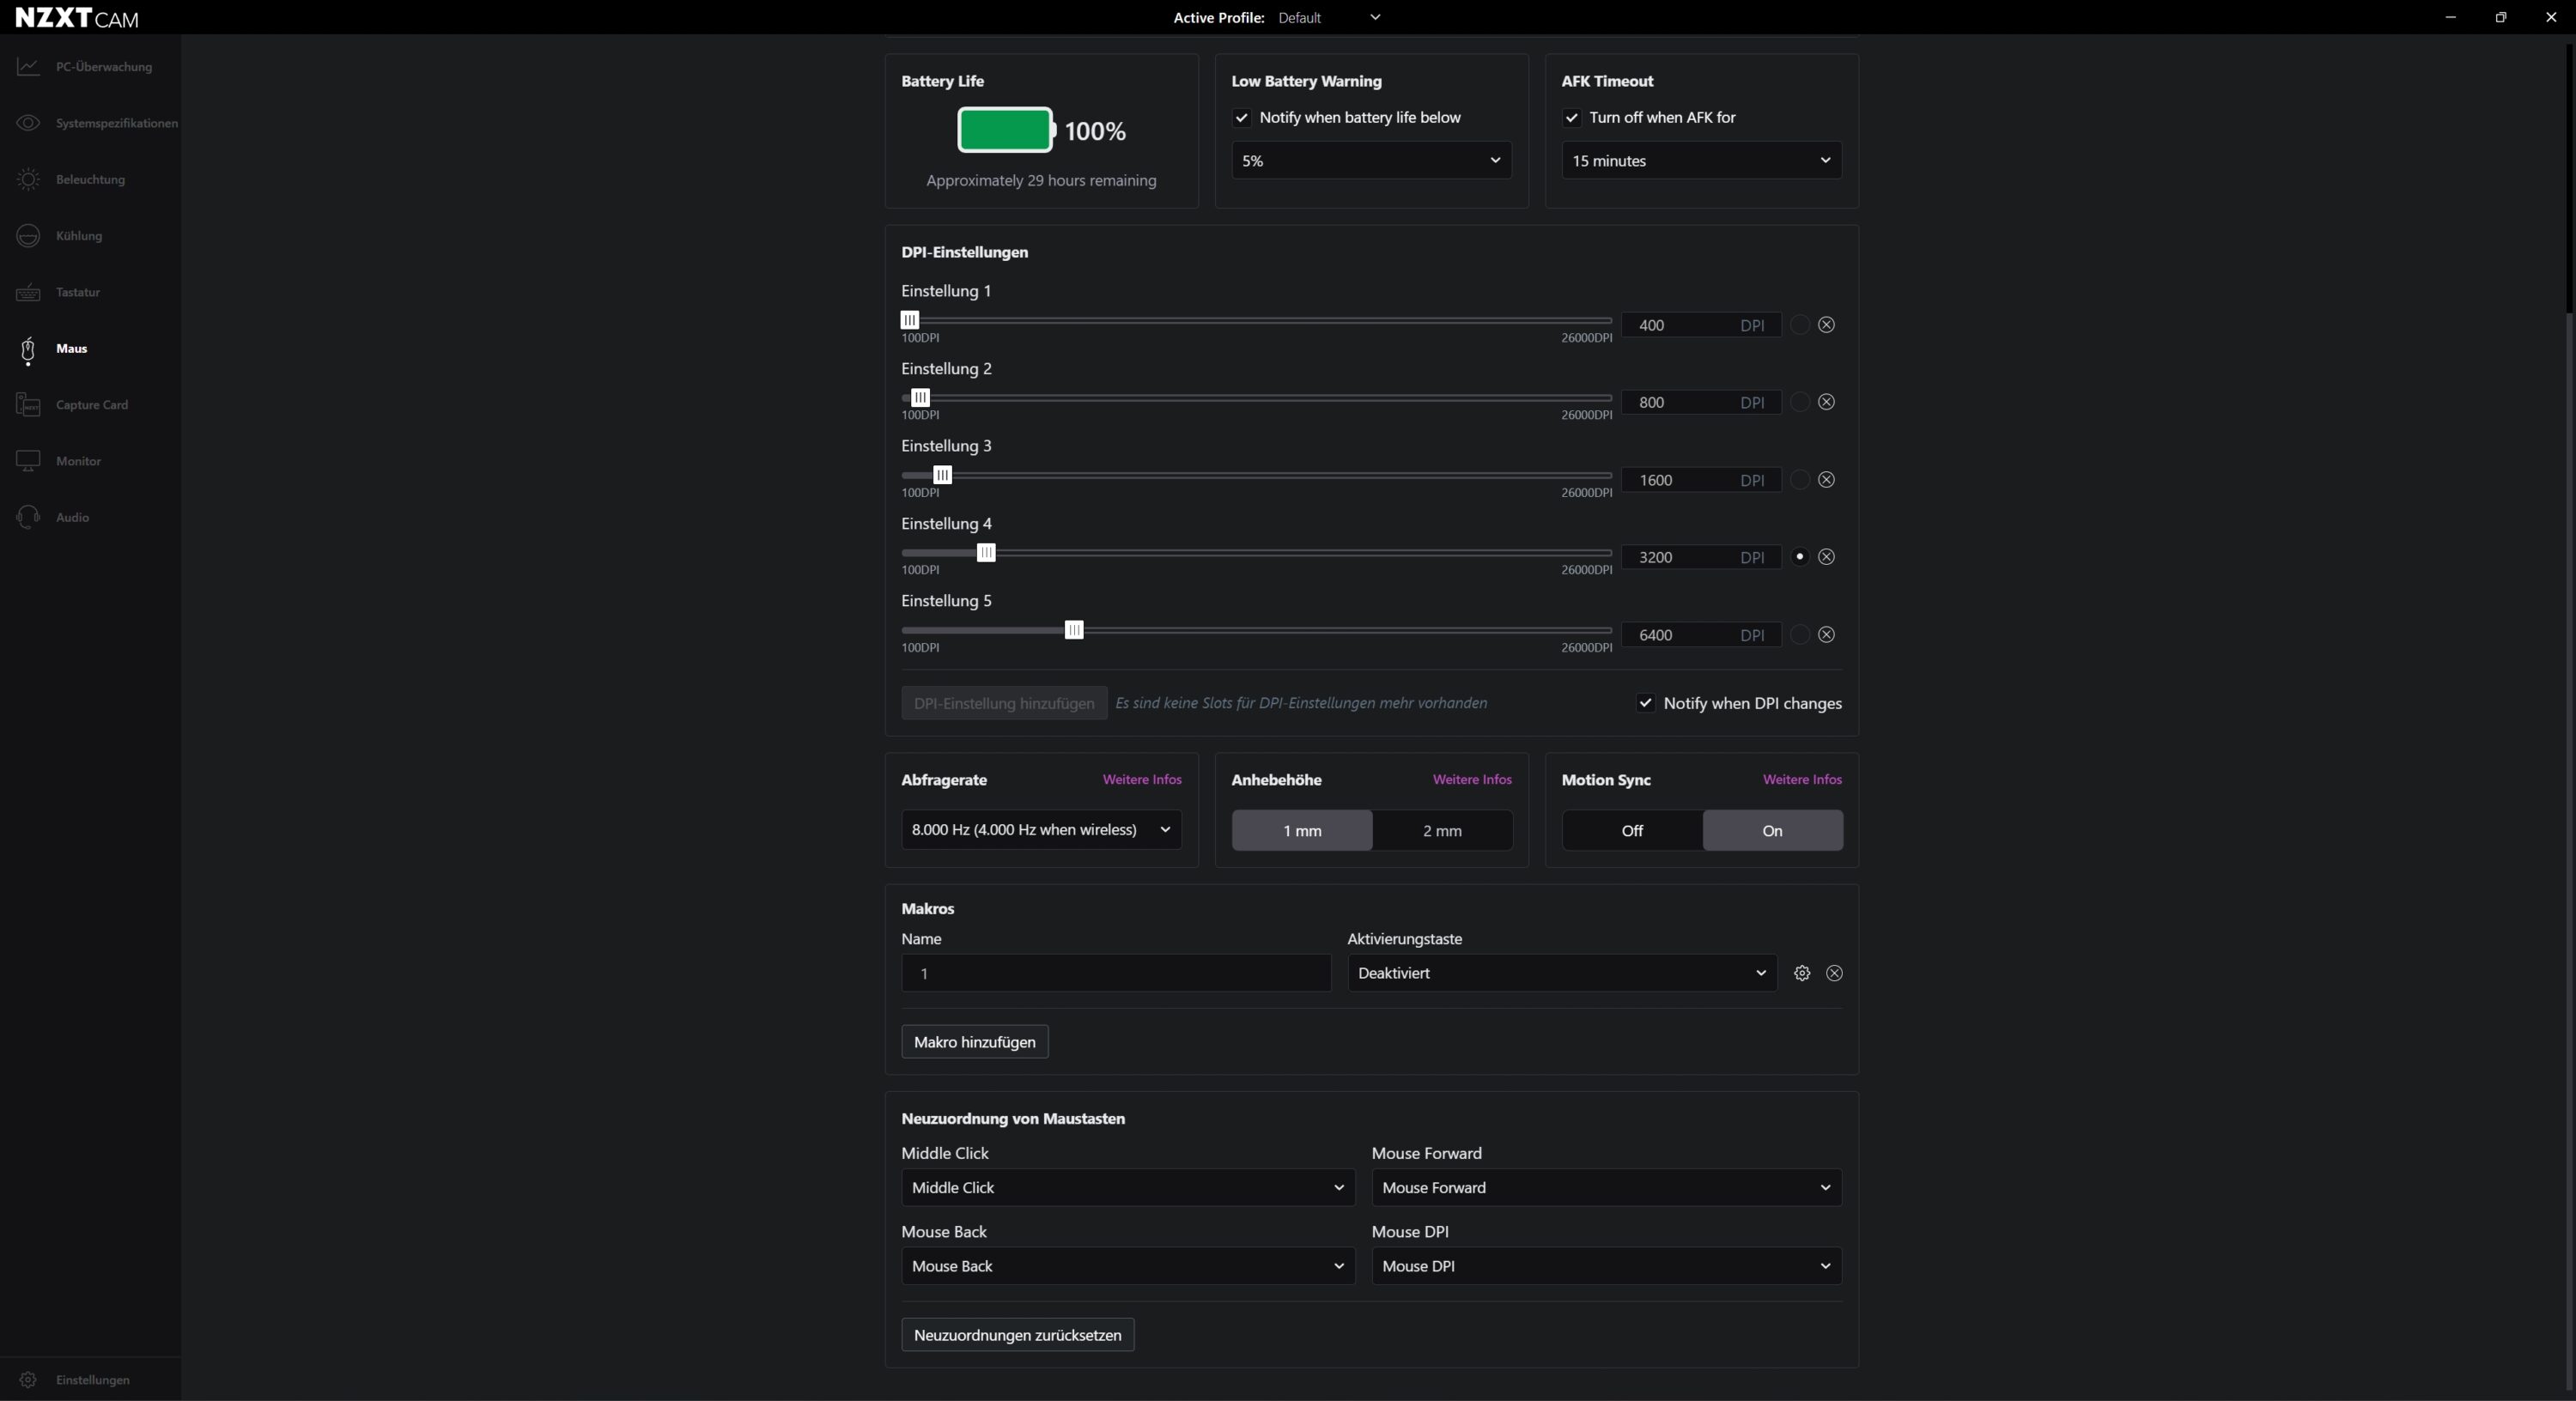Click the Audio headset icon
Image resolution: width=2576 pixels, height=1401 pixels.
click(28, 517)
